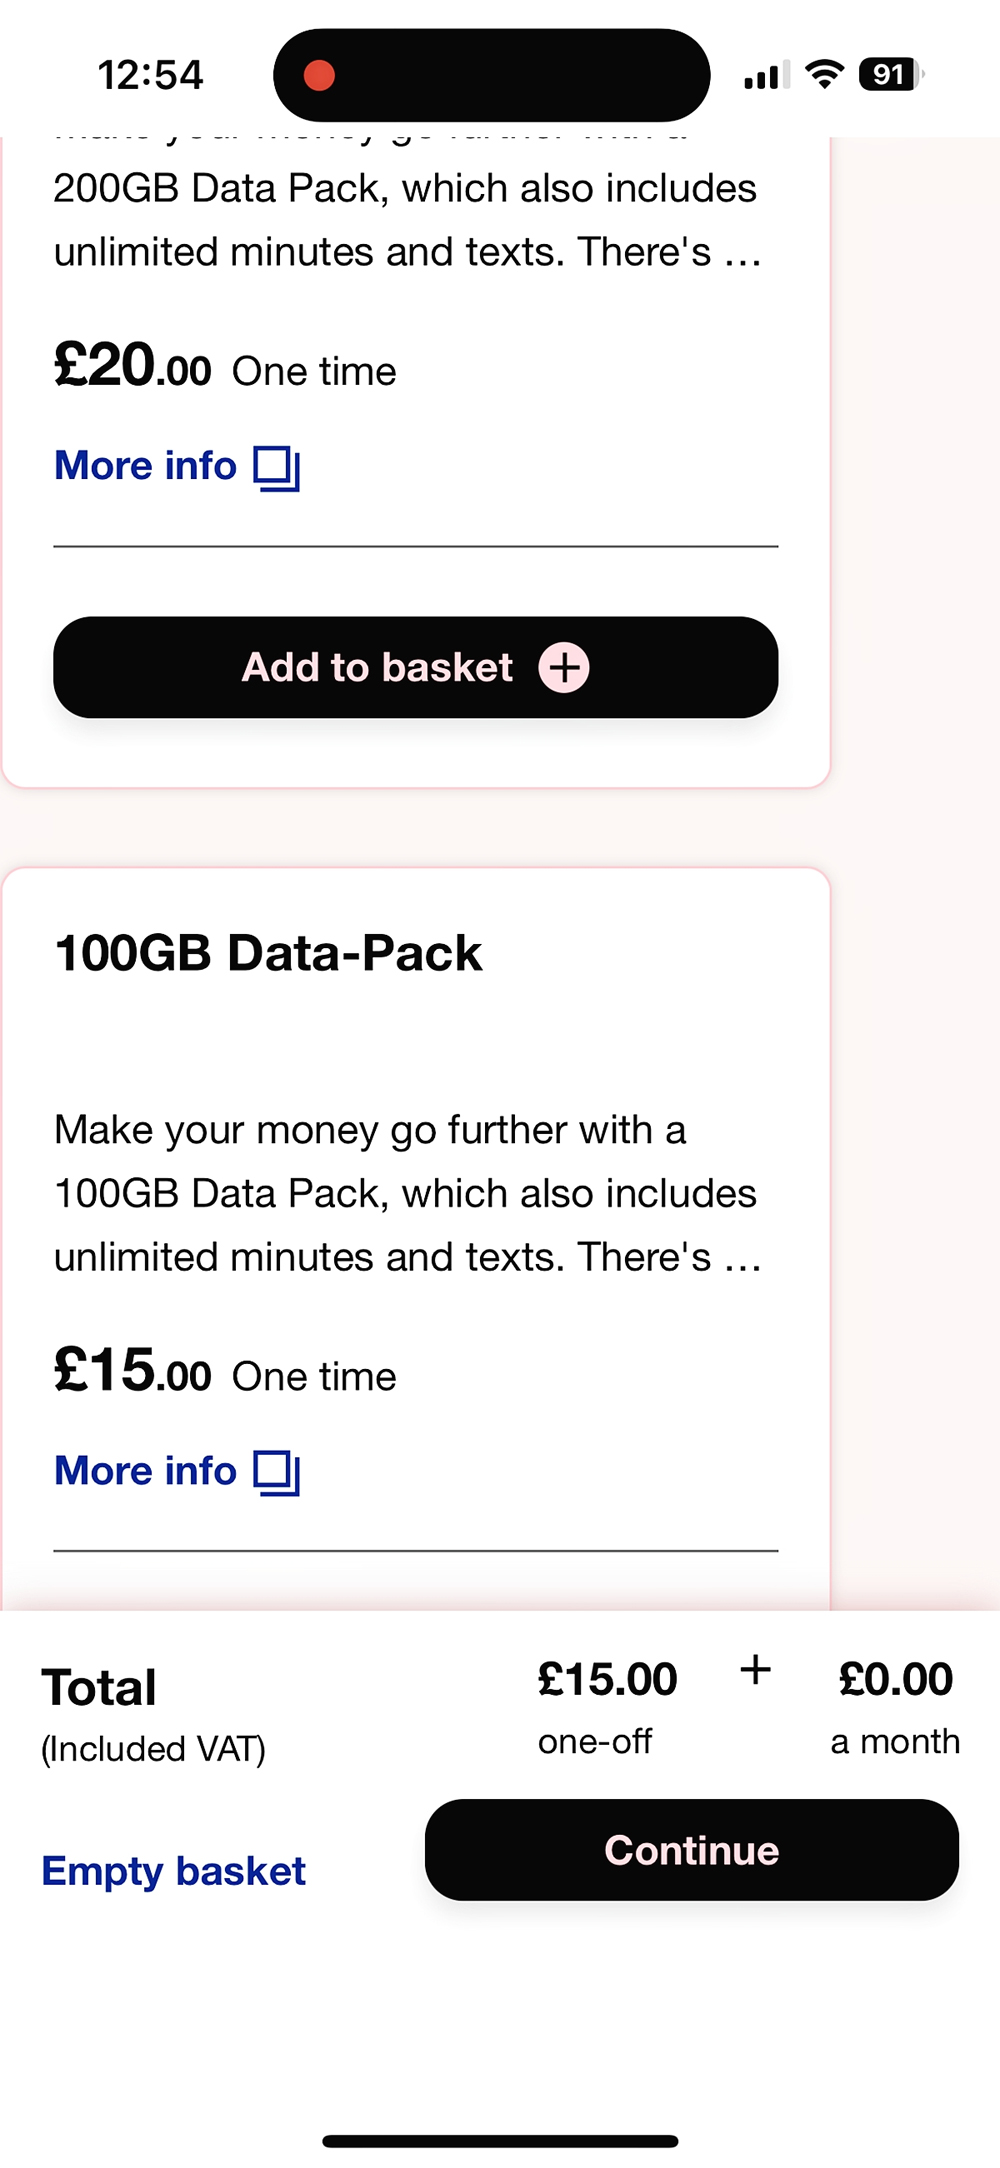This screenshot has width=1000, height=2168.
Task: Tap the cellular signal bars icon
Action: [x=767, y=75]
